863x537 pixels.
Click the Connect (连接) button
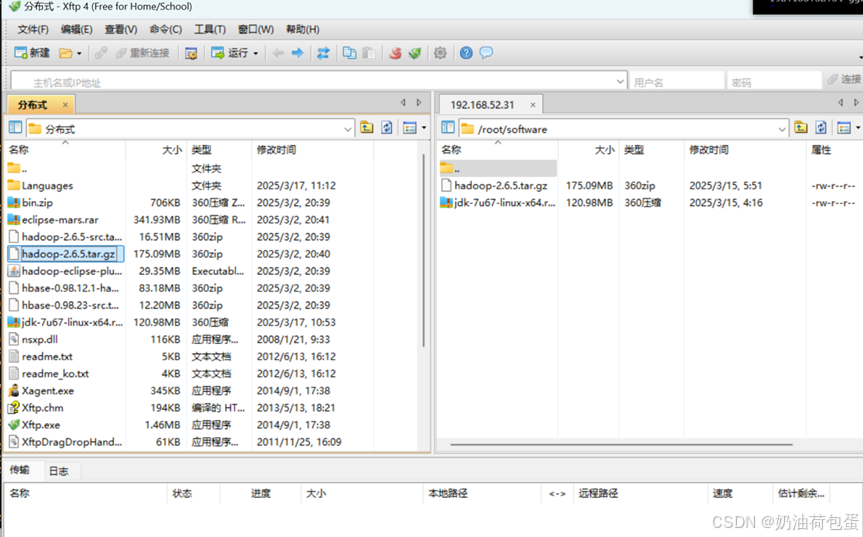844,79
